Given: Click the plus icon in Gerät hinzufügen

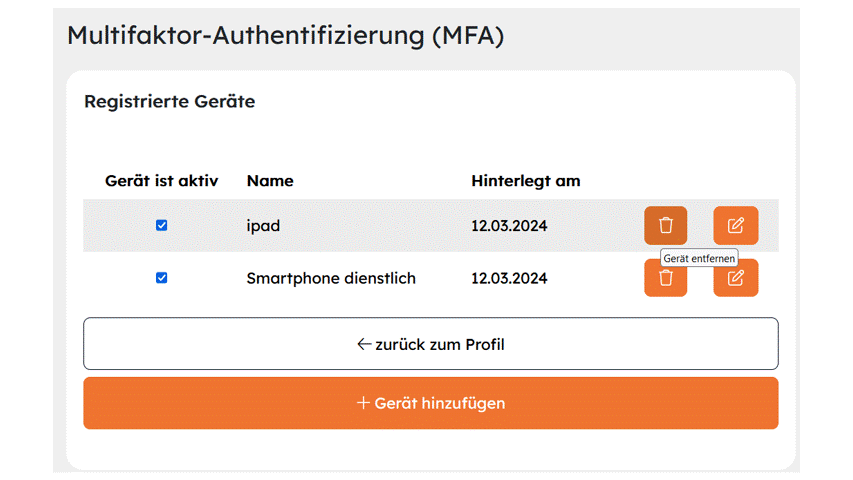Looking at the screenshot, I should coord(363,403).
